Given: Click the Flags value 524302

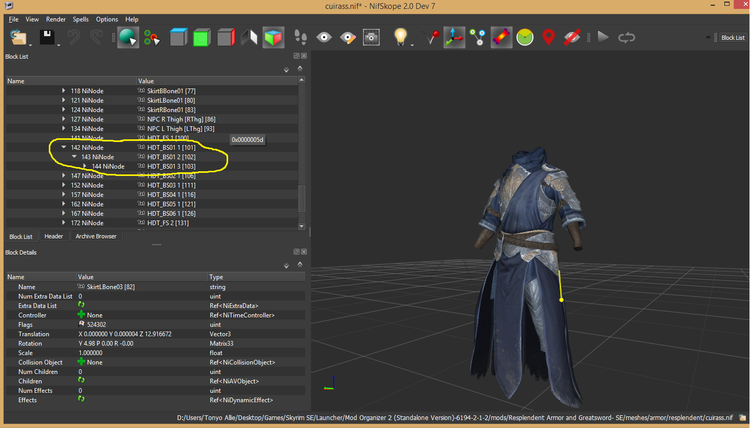Looking at the screenshot, I should pyautogui.click(x=96, y=324).
